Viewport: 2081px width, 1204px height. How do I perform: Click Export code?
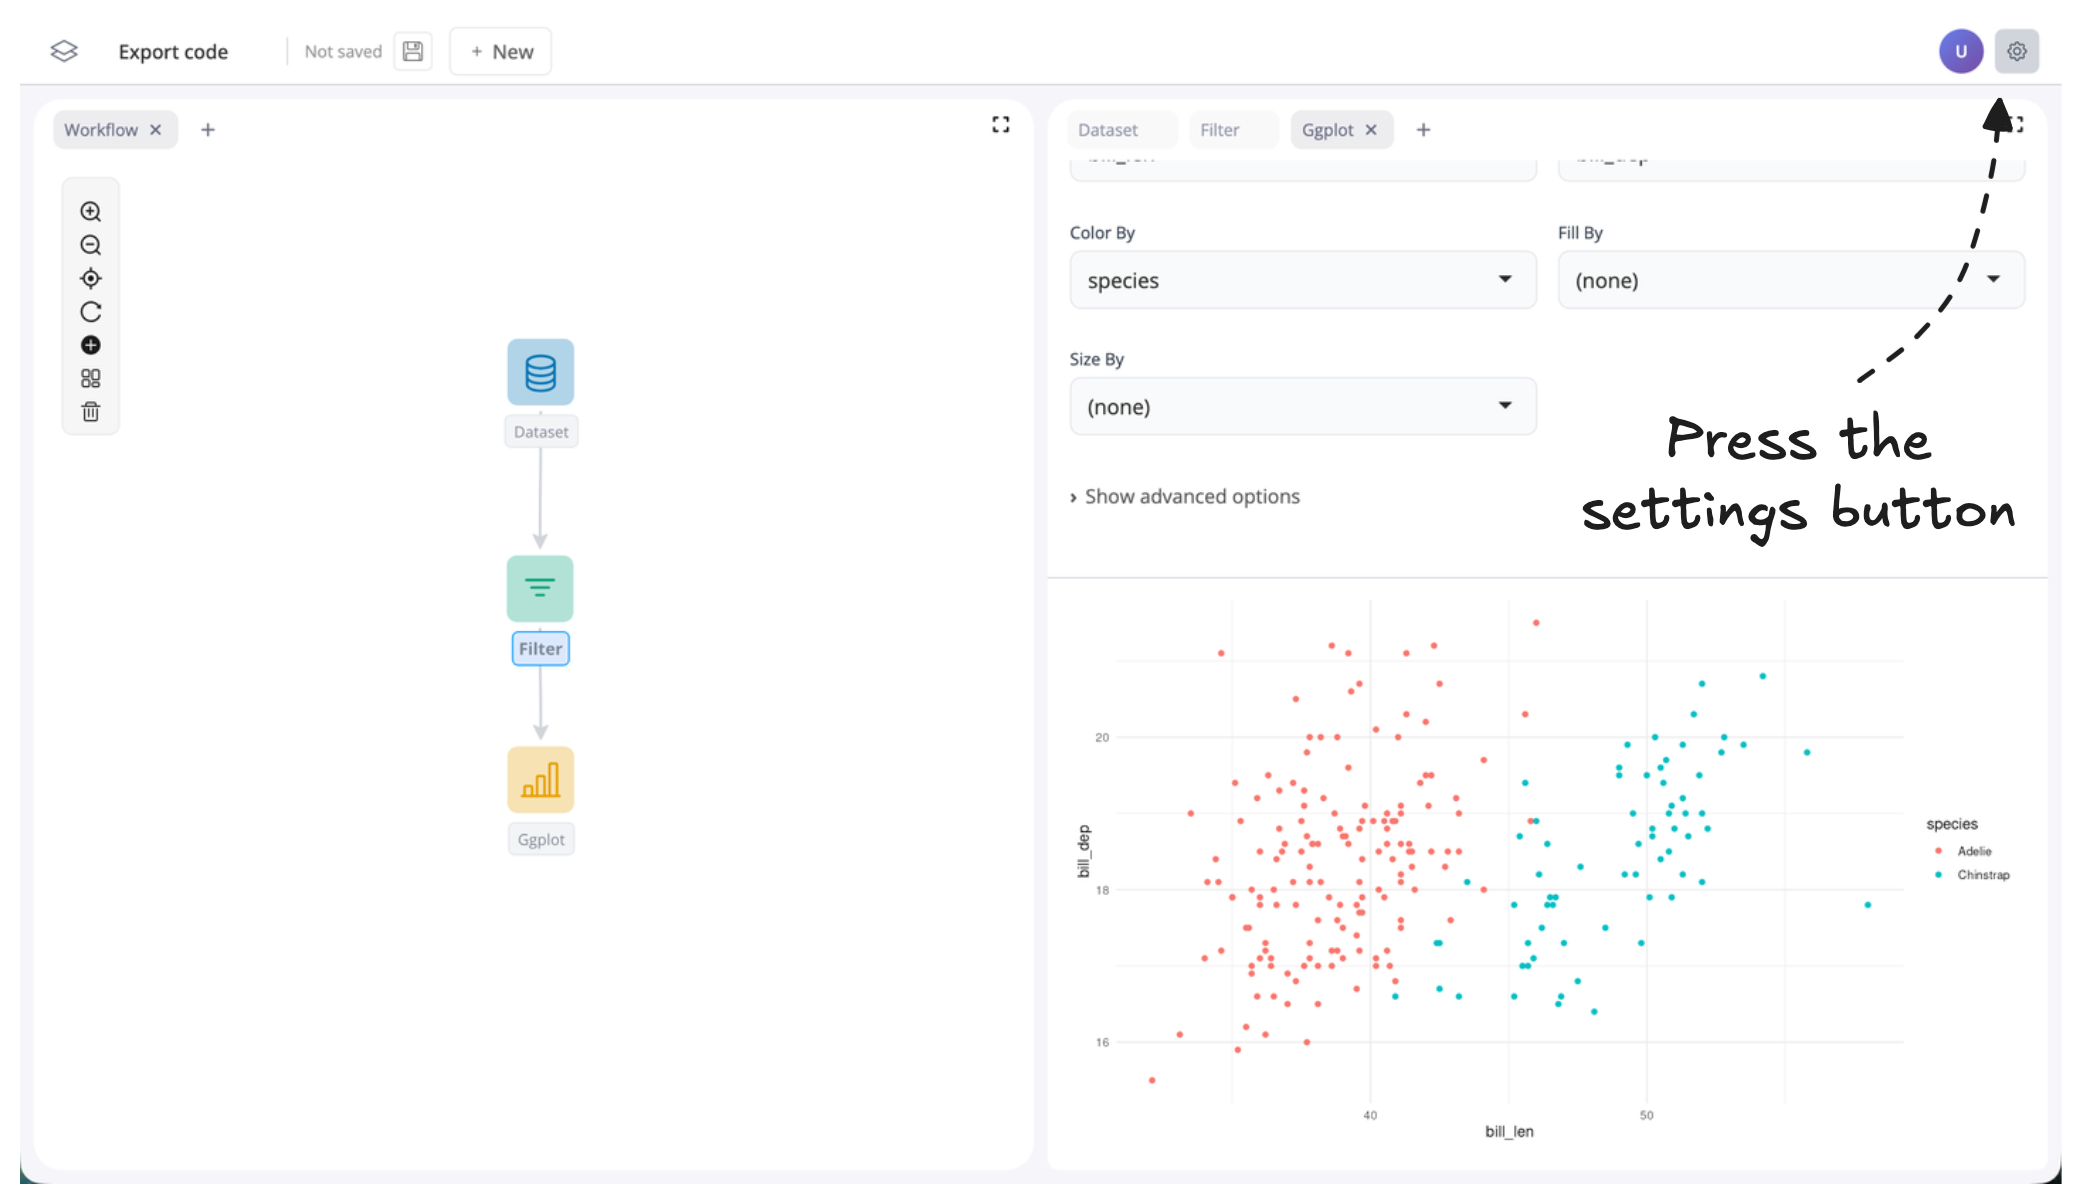(x=173, y=52)
